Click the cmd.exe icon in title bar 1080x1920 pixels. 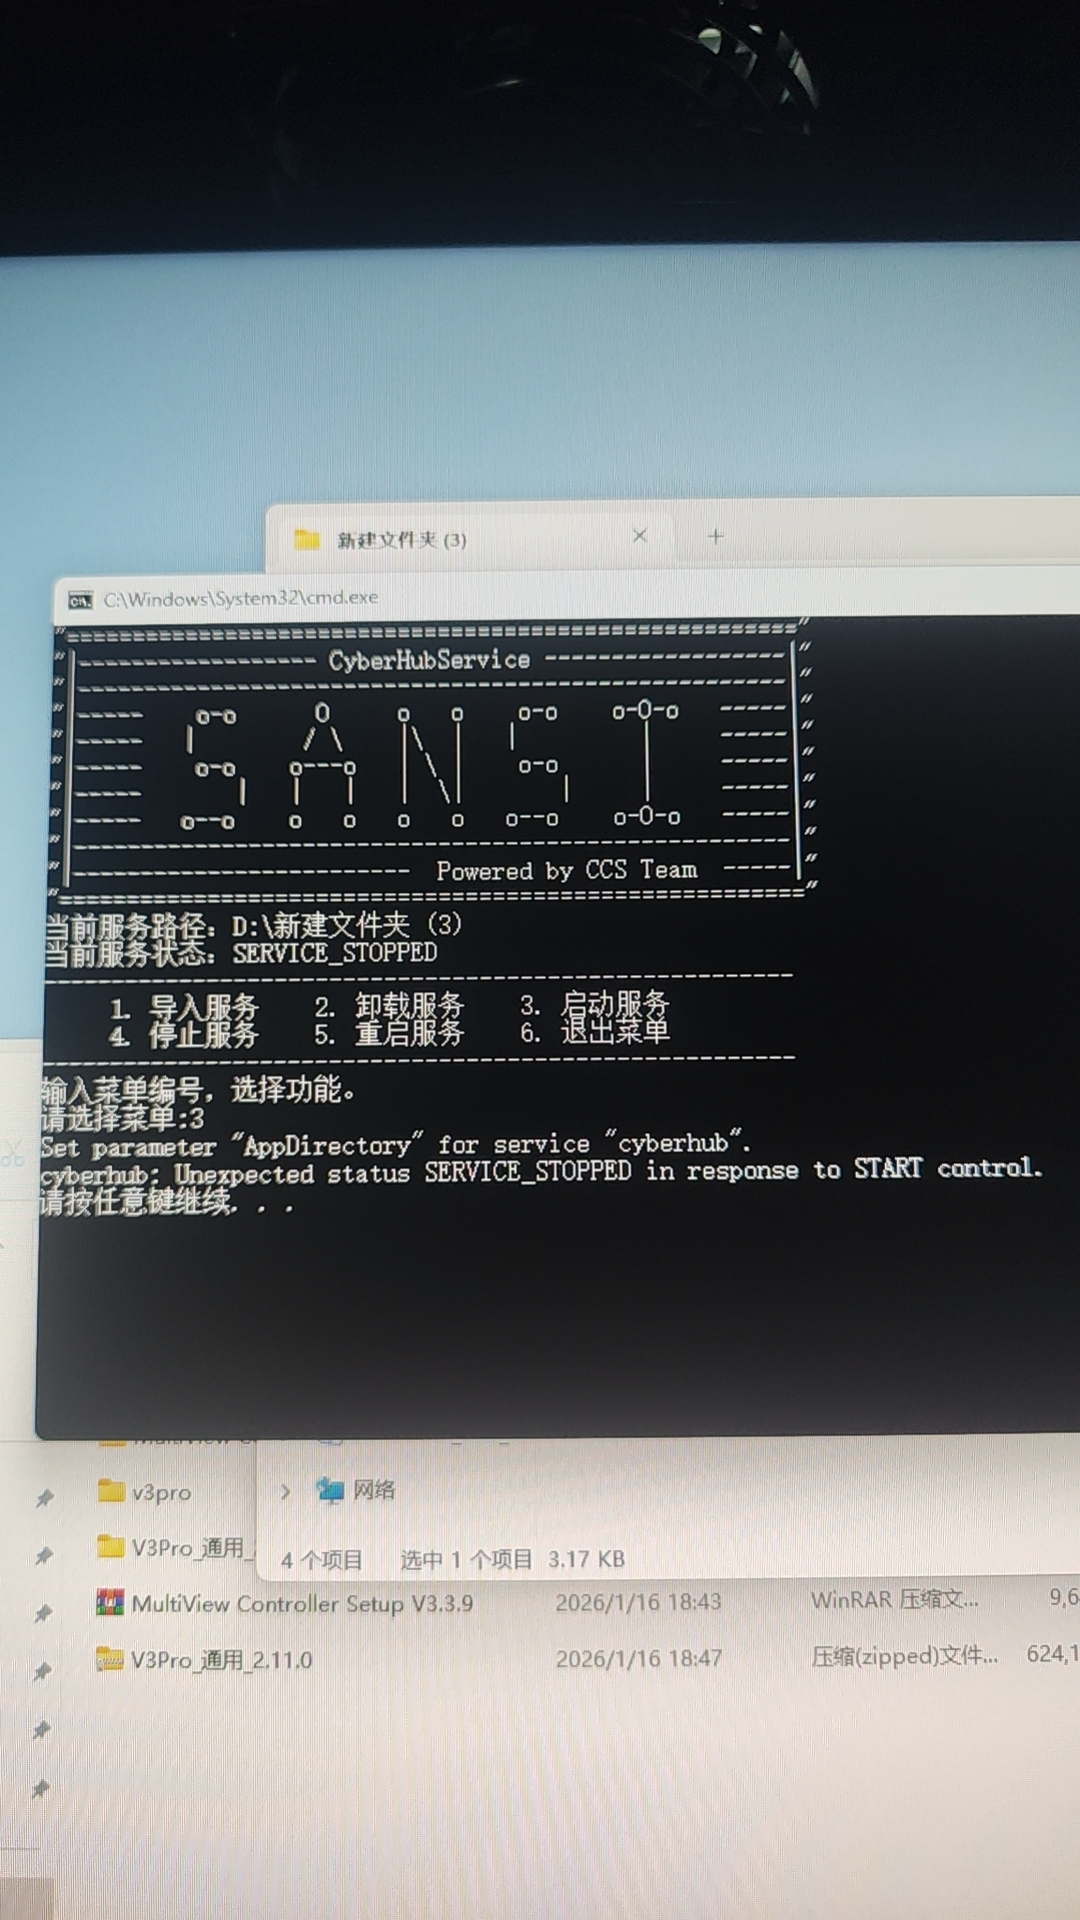pos(80,600)
